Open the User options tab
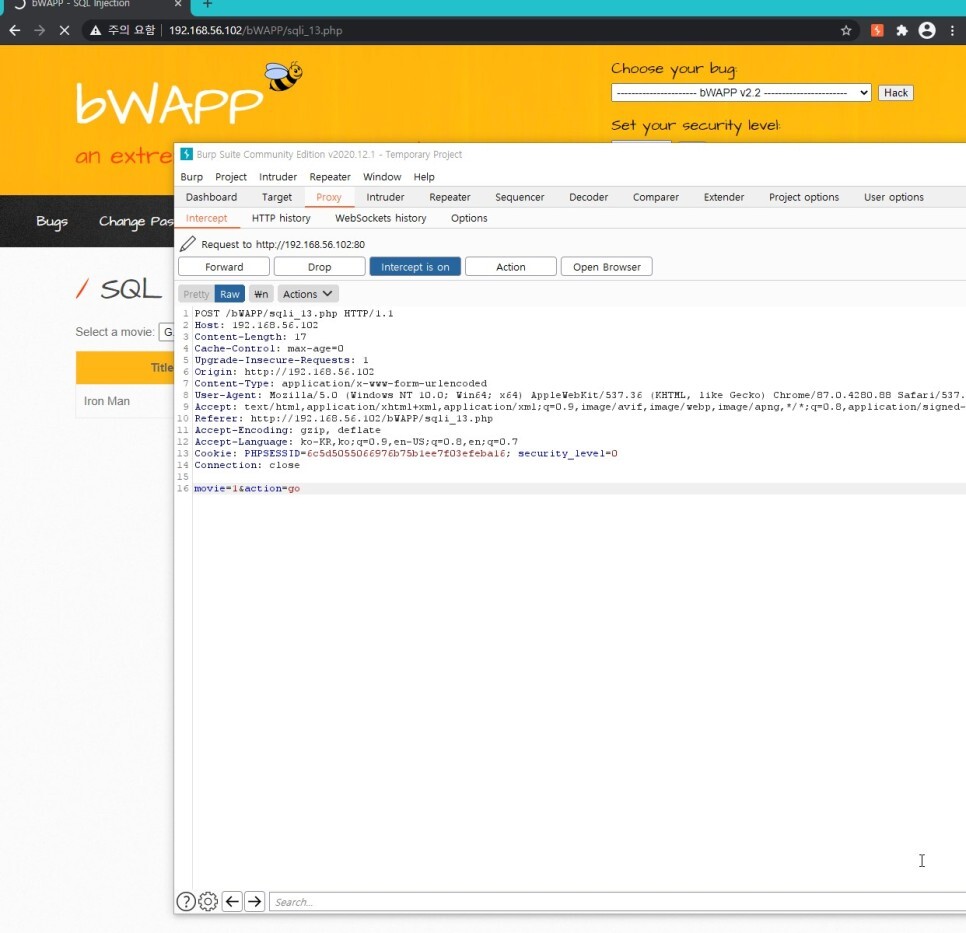This screenshot has width=966, height=933. click(x=893, y=197)
